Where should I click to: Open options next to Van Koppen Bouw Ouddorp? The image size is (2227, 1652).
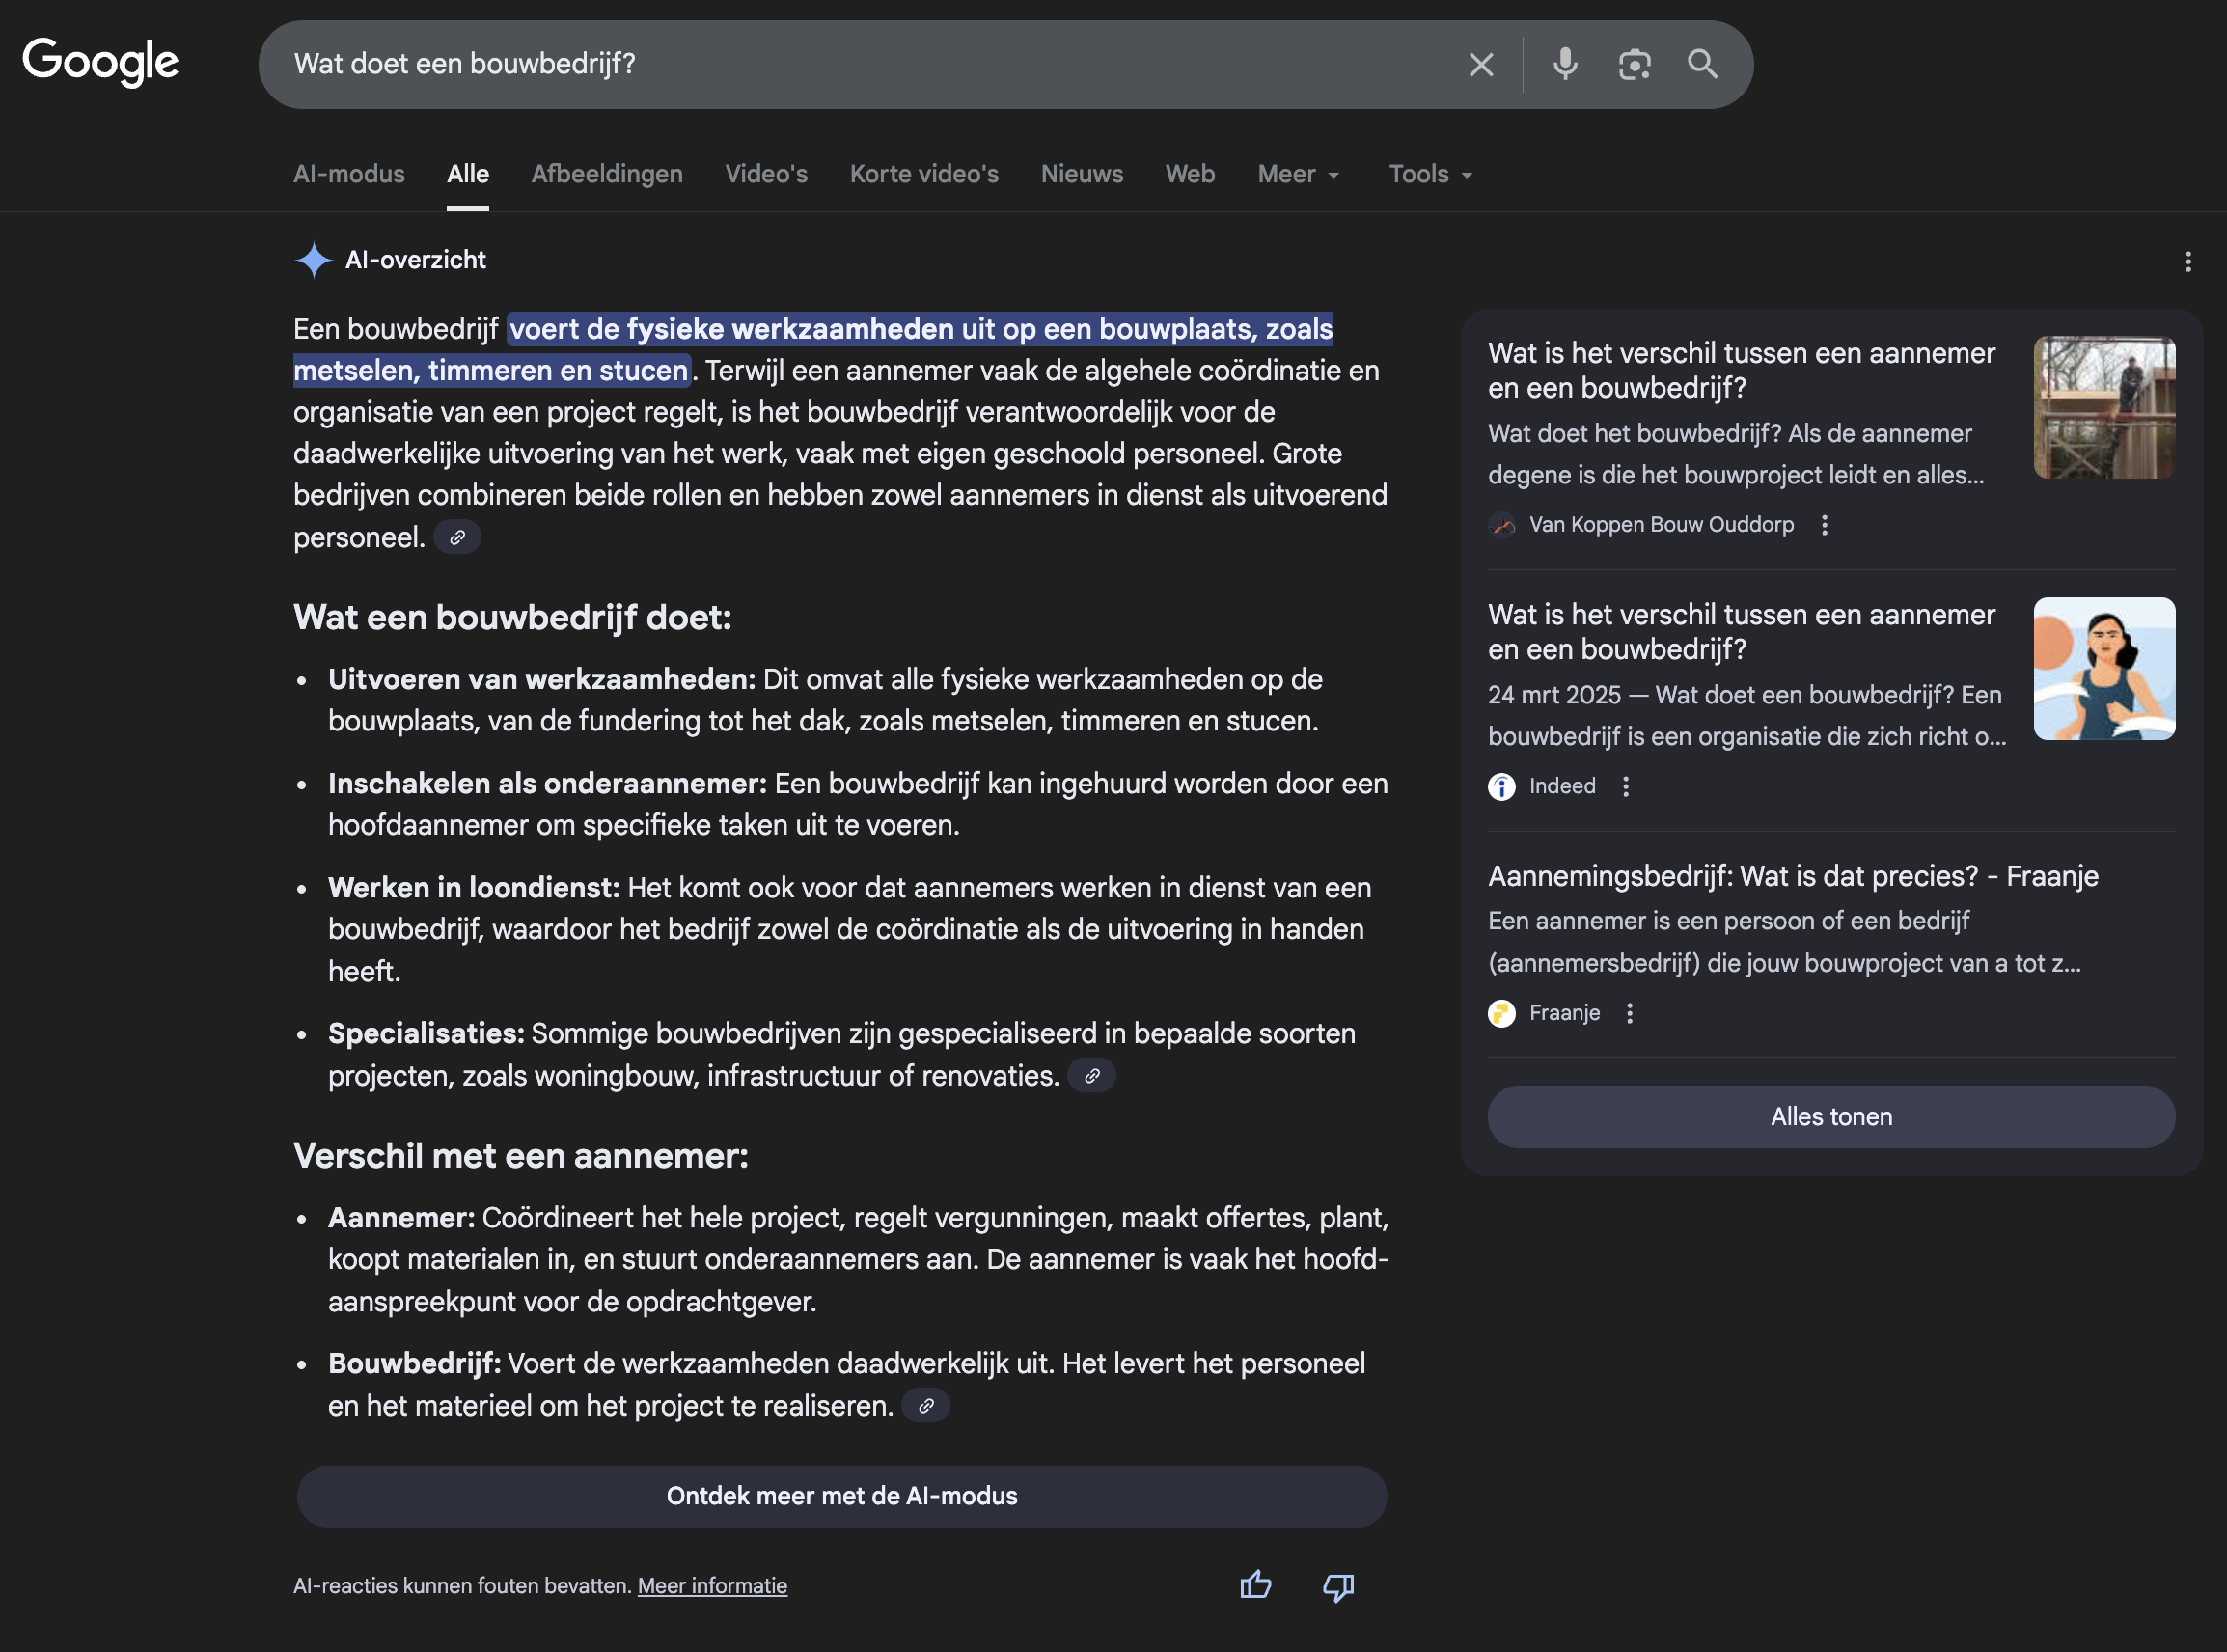coord(1824,525)
